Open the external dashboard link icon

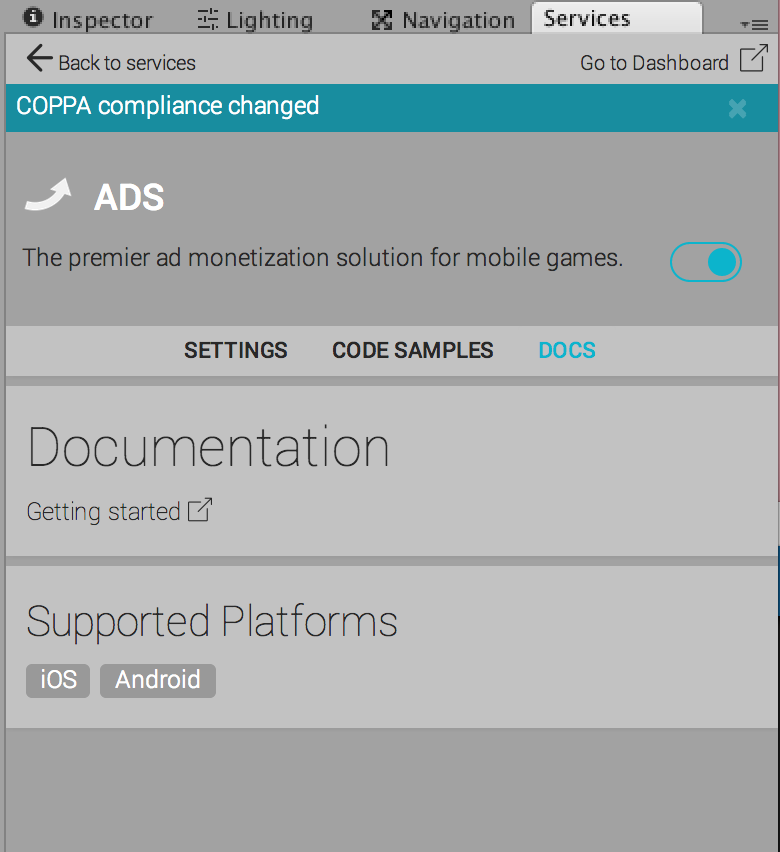(753, 58)
